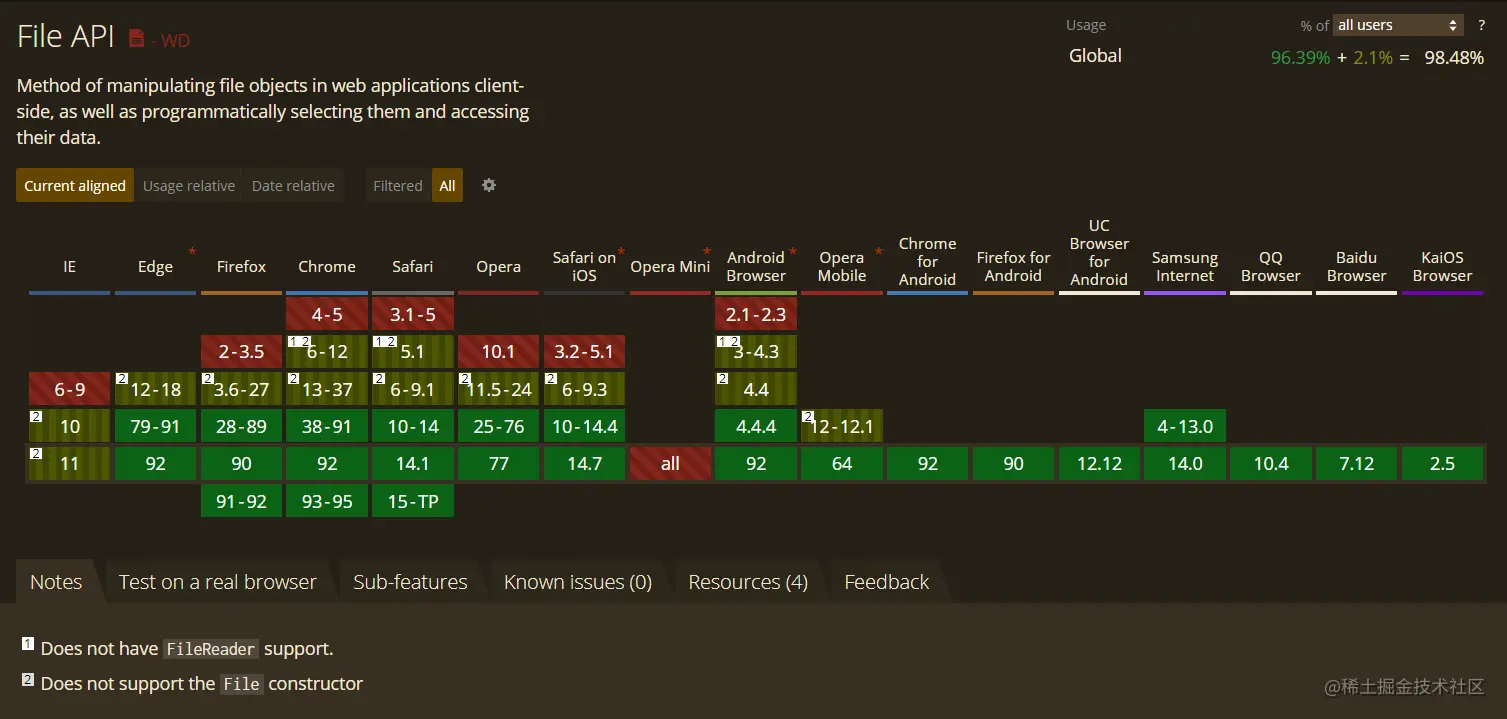Click the Chrome column header
The height and width of the screenshot is (719, 1507).
pyautogui.click(x=327, y=267)
